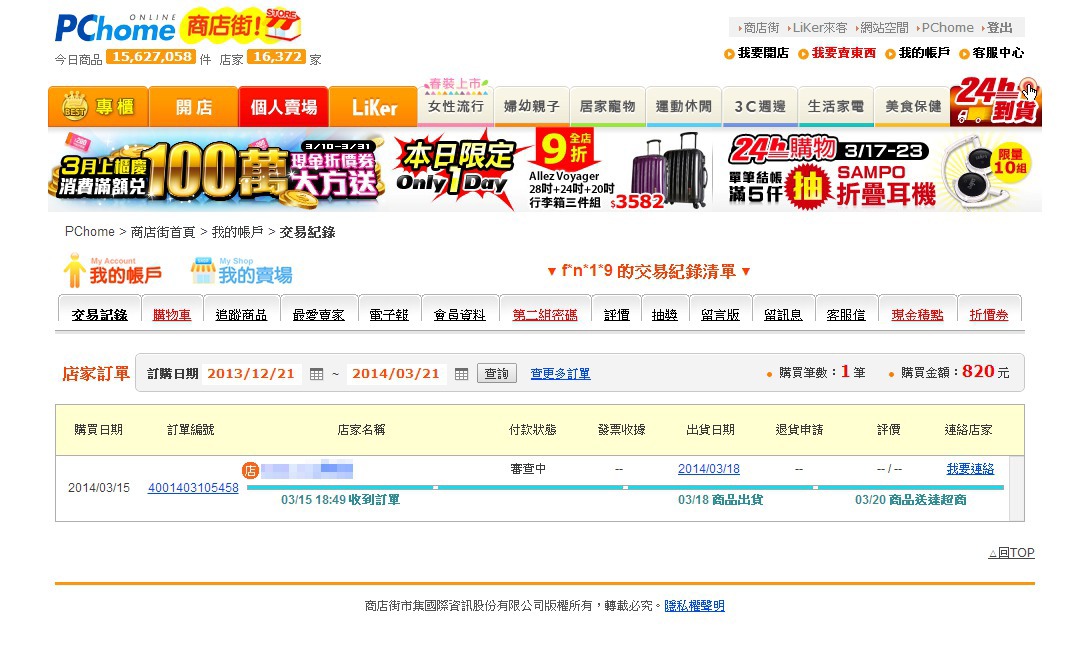The width and height of the screenshot is (1077, 646).
Task: Open the end date calendar picker
Action: click(462, 374)
